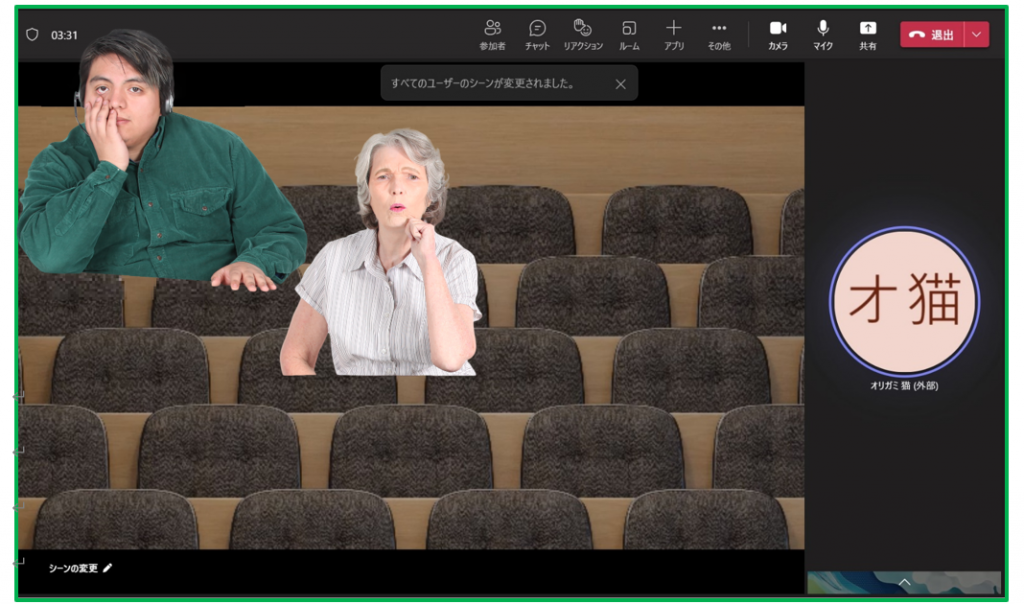
Task: Click the オリガミ 猫 (外部) name label
Action: [x=904, y=386]
